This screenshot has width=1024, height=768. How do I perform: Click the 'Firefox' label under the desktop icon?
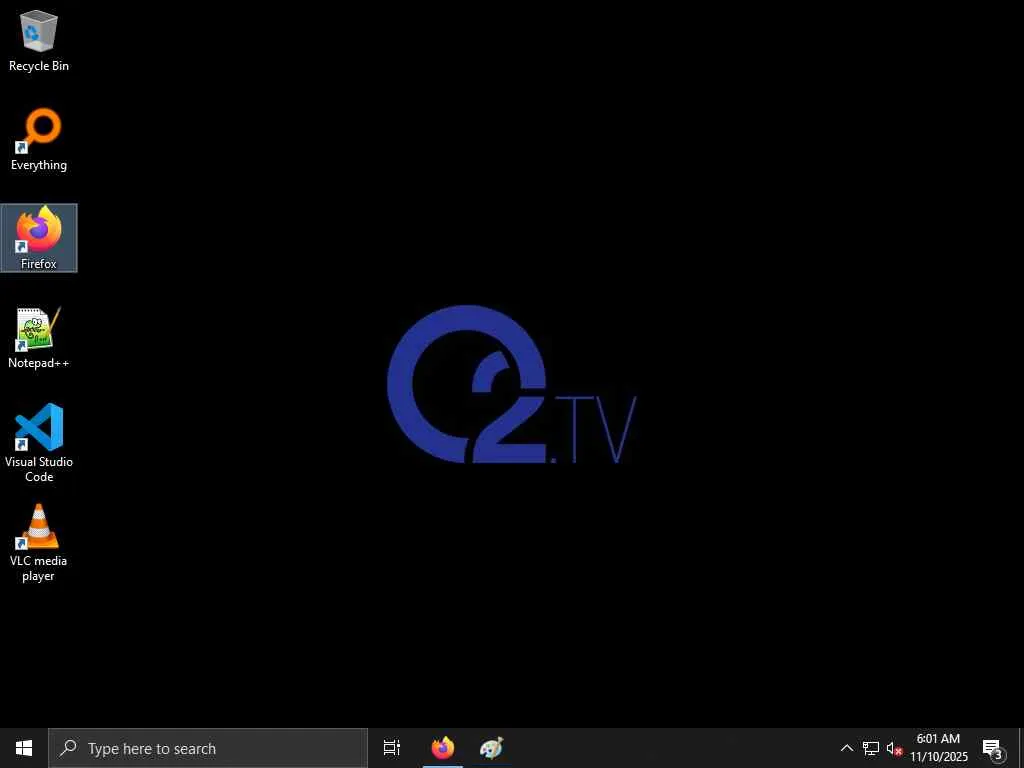[x=39, y=264]
